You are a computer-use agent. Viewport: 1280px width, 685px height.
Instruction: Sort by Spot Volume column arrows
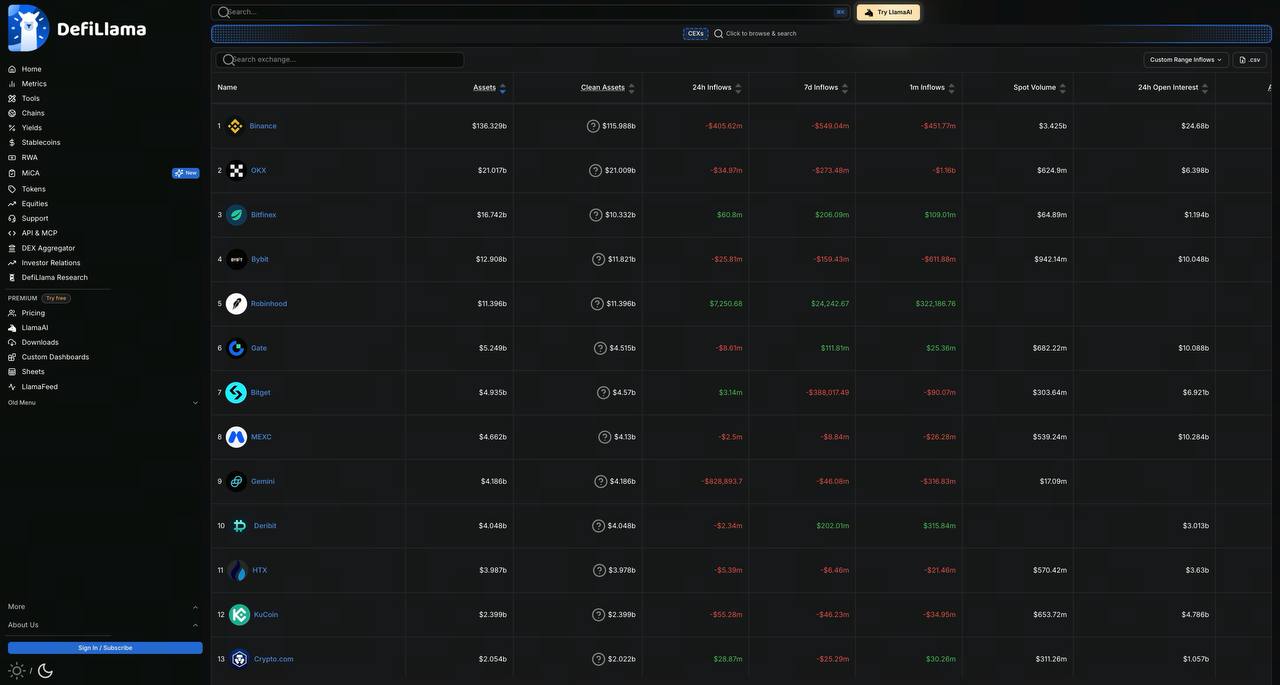pyautogui.click(x=1063, y=88)
